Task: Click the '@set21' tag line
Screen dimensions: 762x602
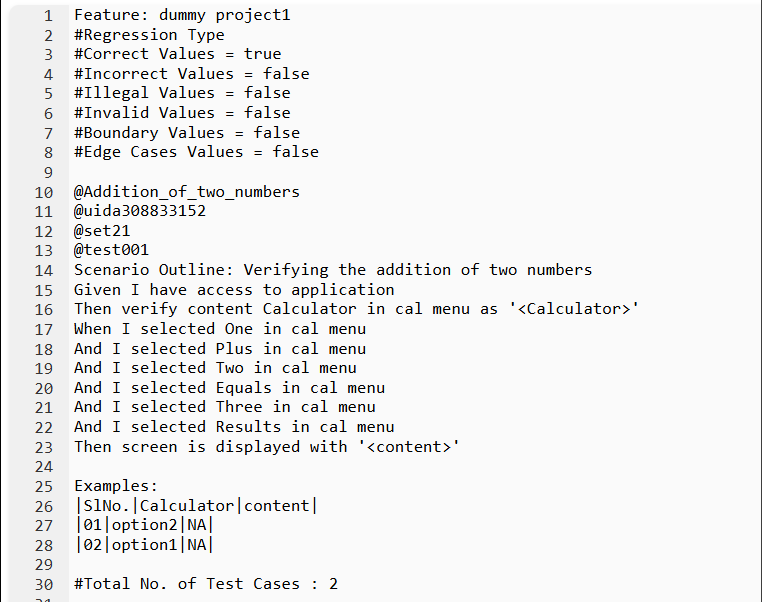Action: click(102, 231)
